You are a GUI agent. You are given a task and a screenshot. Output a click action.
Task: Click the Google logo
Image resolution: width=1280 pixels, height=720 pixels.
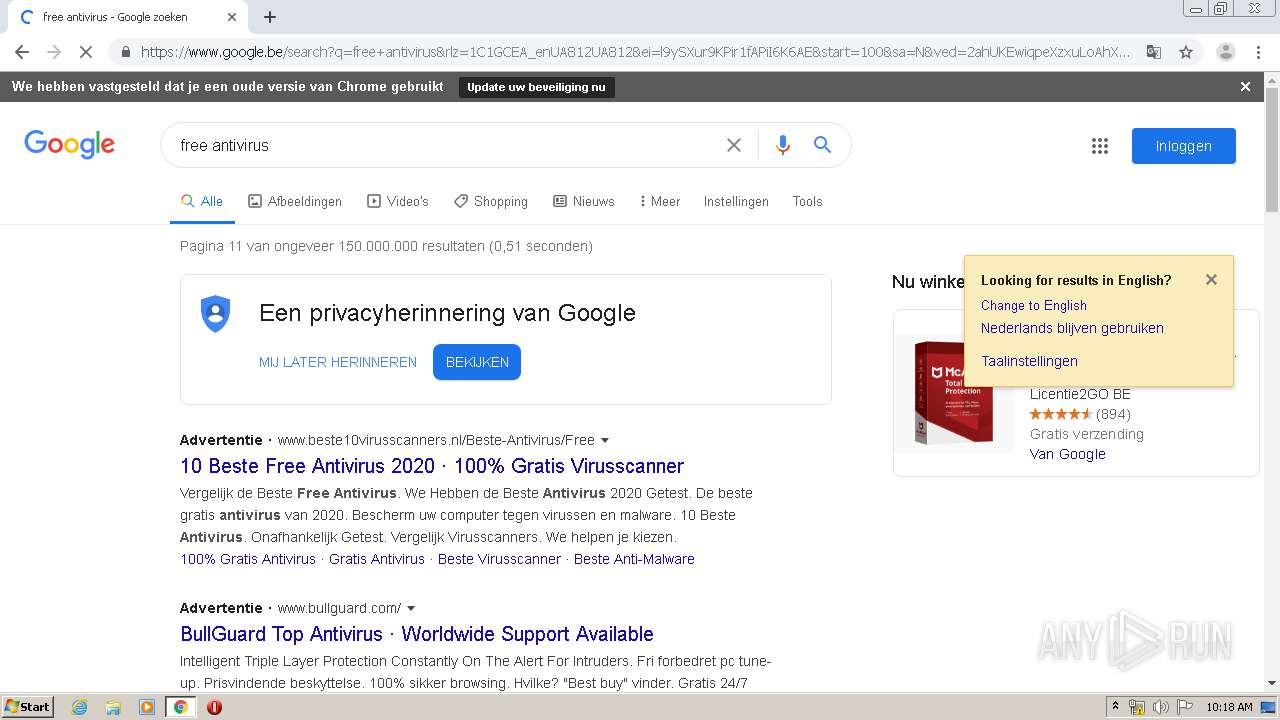pyautogui.click(x=69, y=145)
